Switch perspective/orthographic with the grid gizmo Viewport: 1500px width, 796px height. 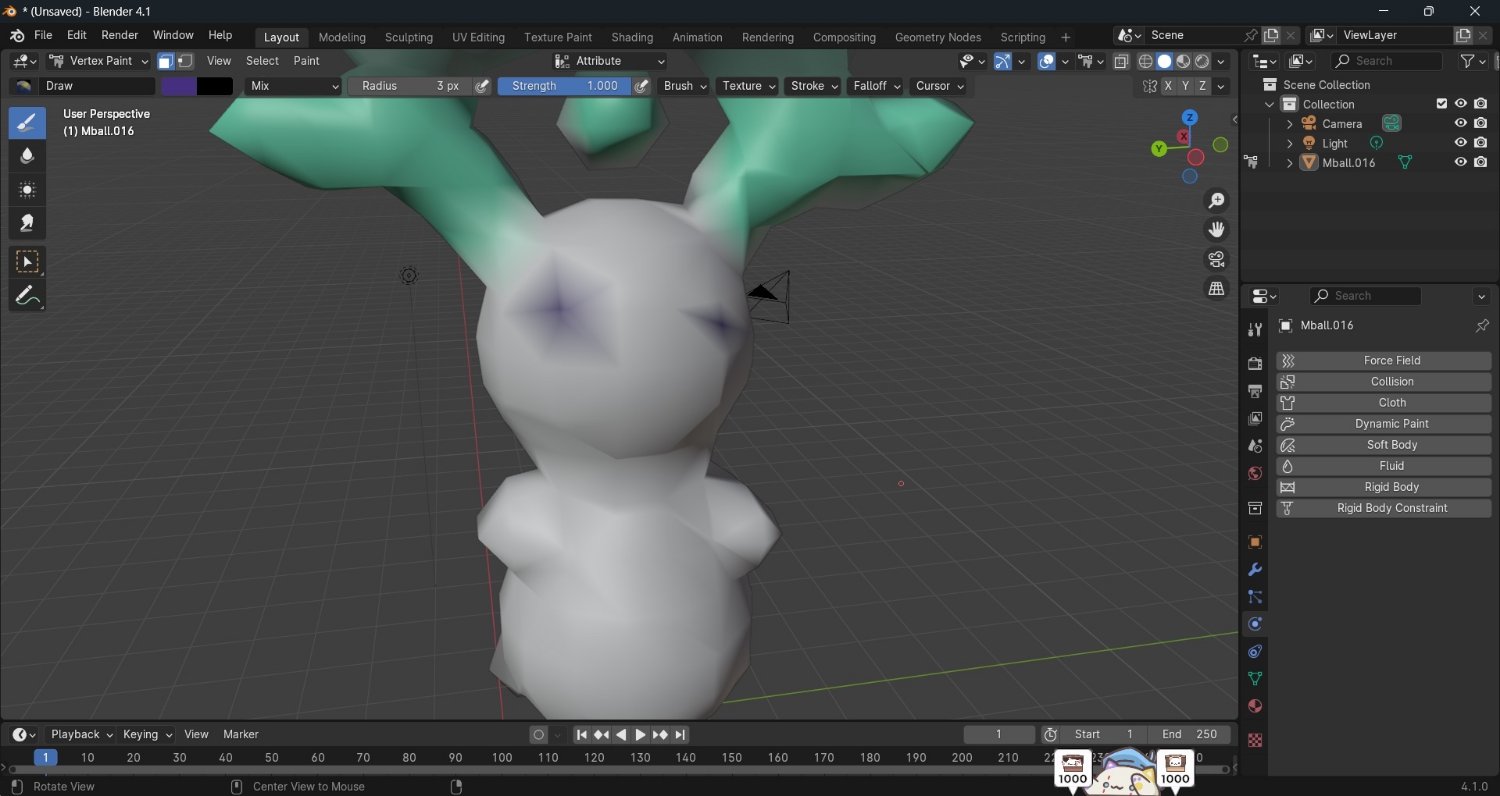[1216, 288]
